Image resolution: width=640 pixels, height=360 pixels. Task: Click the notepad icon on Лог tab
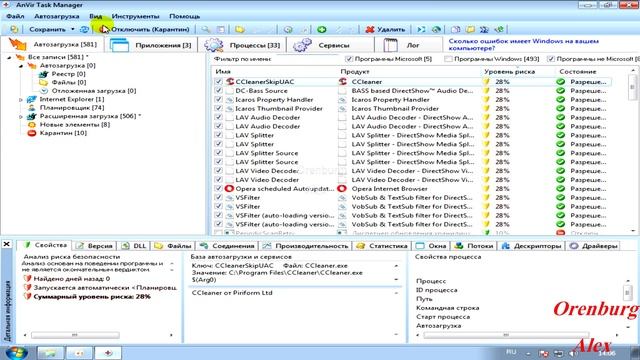coord(390,45)
